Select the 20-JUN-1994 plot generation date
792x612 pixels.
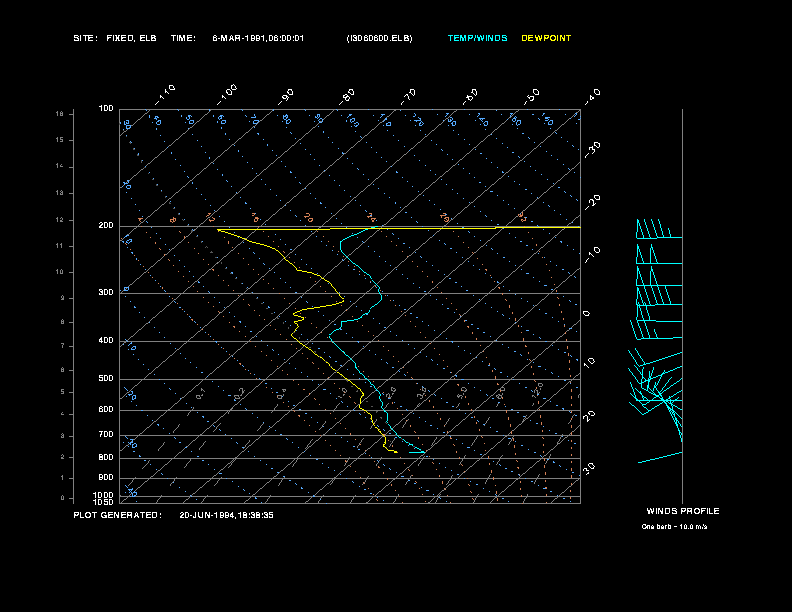click(226, 515)
